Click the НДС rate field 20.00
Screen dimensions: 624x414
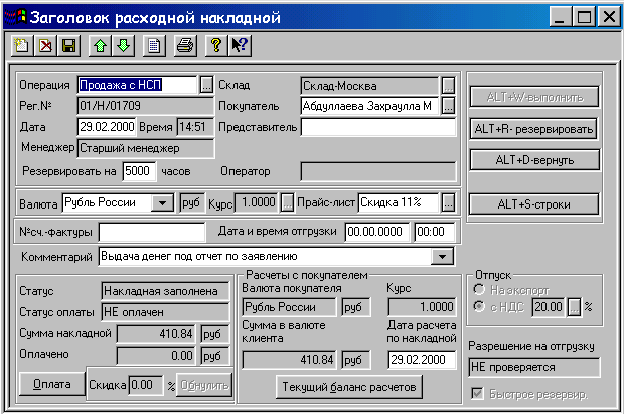[548, 307]
